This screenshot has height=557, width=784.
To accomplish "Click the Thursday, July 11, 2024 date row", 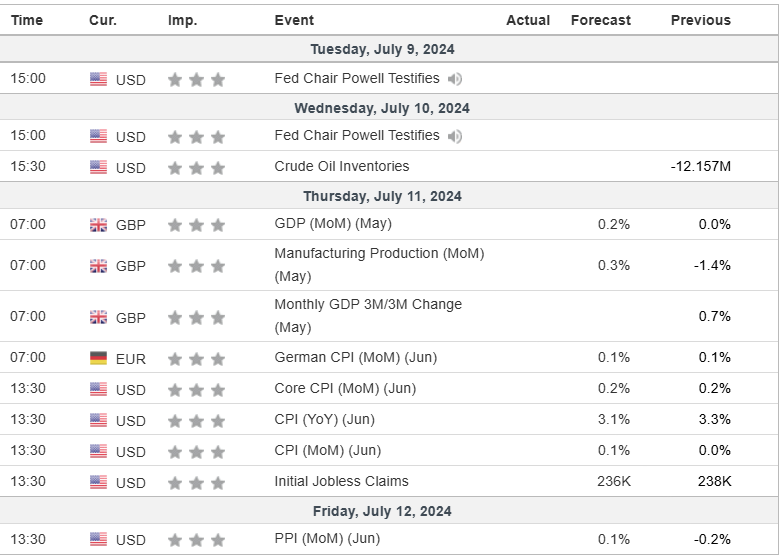I will click(x=390, y=196).
